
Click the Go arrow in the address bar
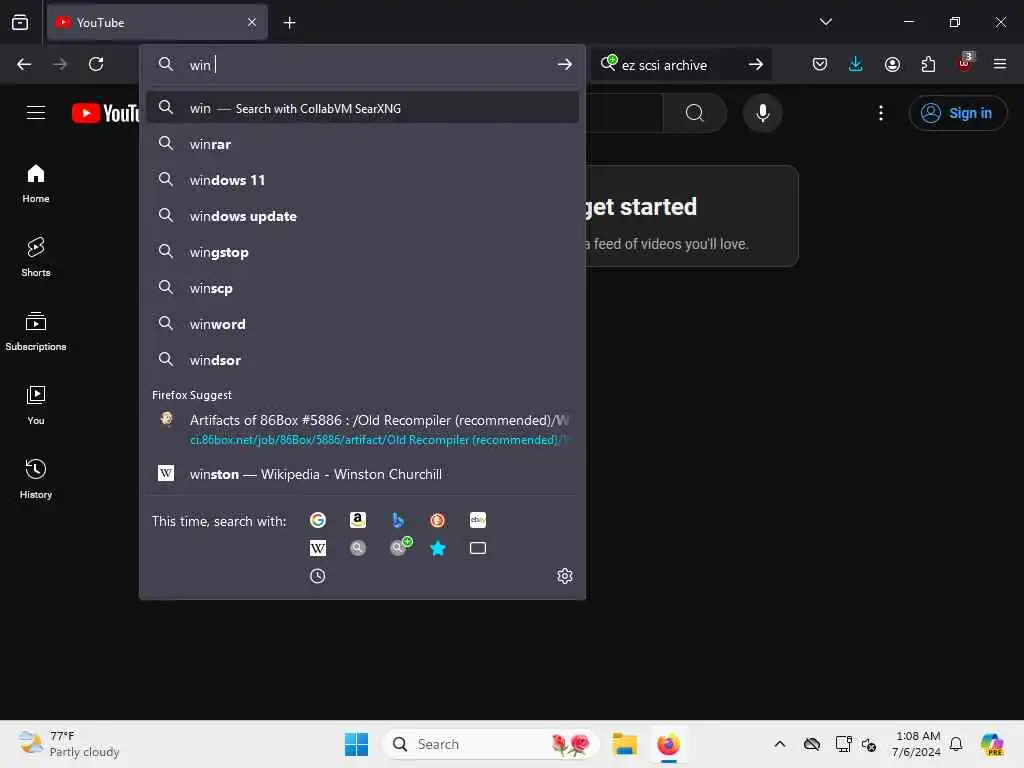565,64
